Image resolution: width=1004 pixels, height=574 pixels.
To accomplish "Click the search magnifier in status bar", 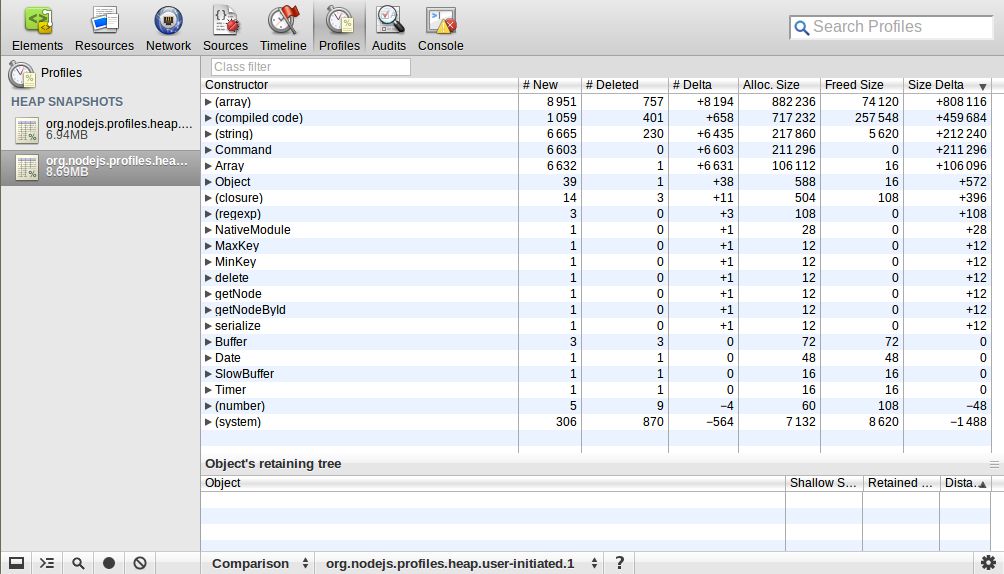I will pyautogui.click(x=78, y=563).
